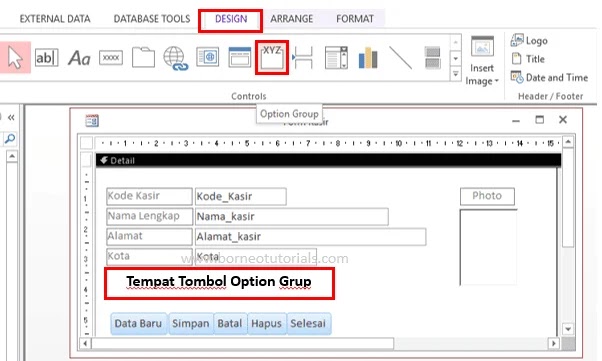Select the Photo image frame
The image size is (602, 361).
(488, 247)
